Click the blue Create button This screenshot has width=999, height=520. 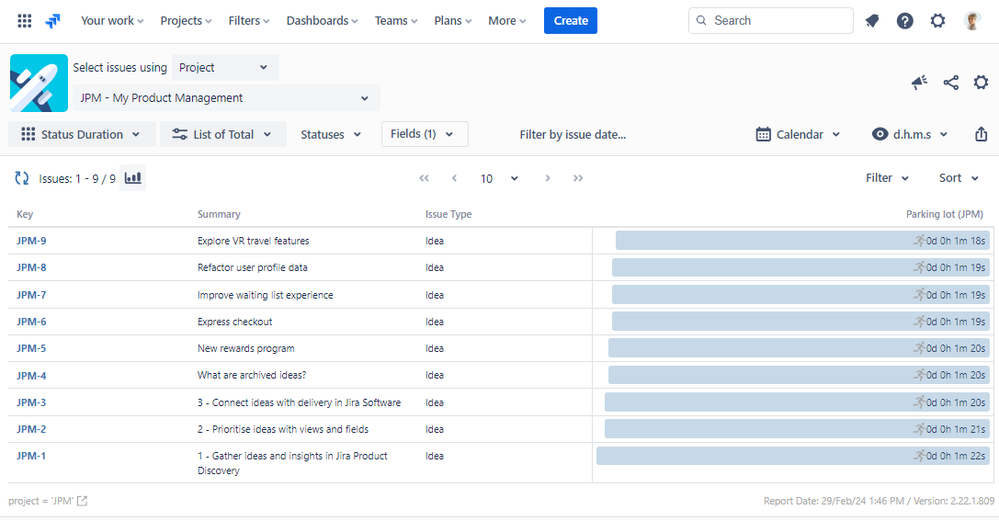pyautogui.click(x=570, y=20)
